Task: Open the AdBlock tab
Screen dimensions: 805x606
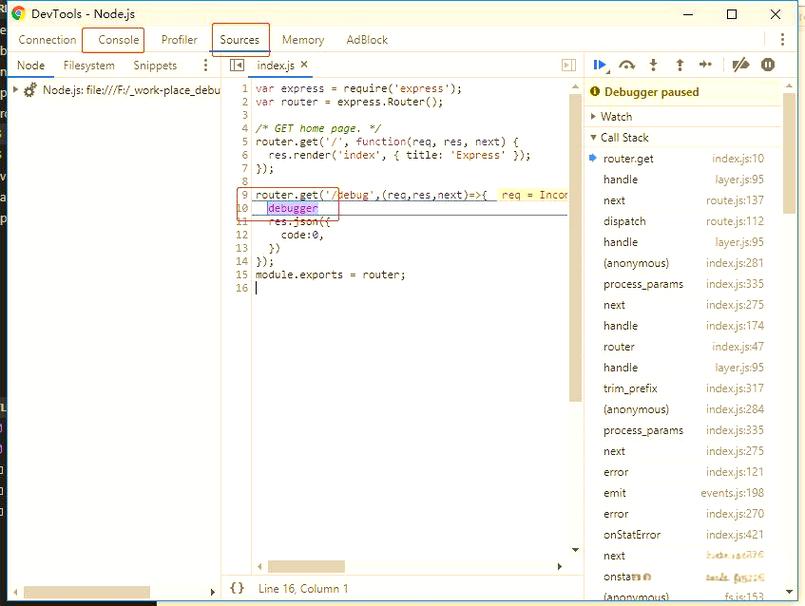Action: coord(367,40)
